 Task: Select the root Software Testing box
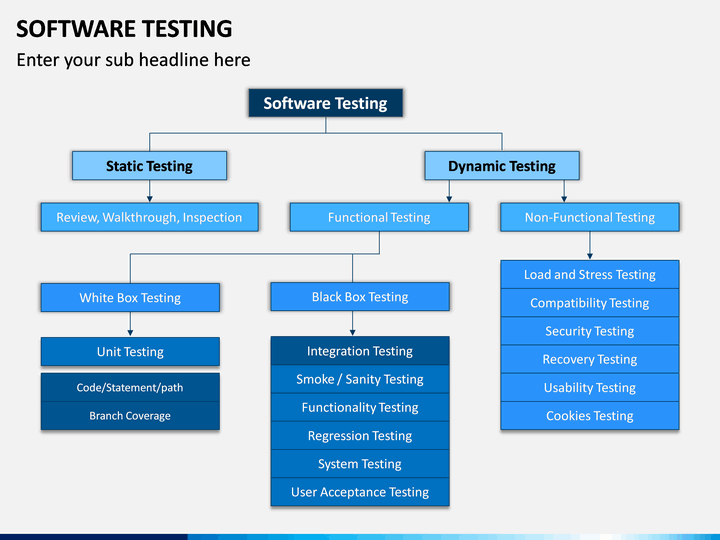pos(326,103)
